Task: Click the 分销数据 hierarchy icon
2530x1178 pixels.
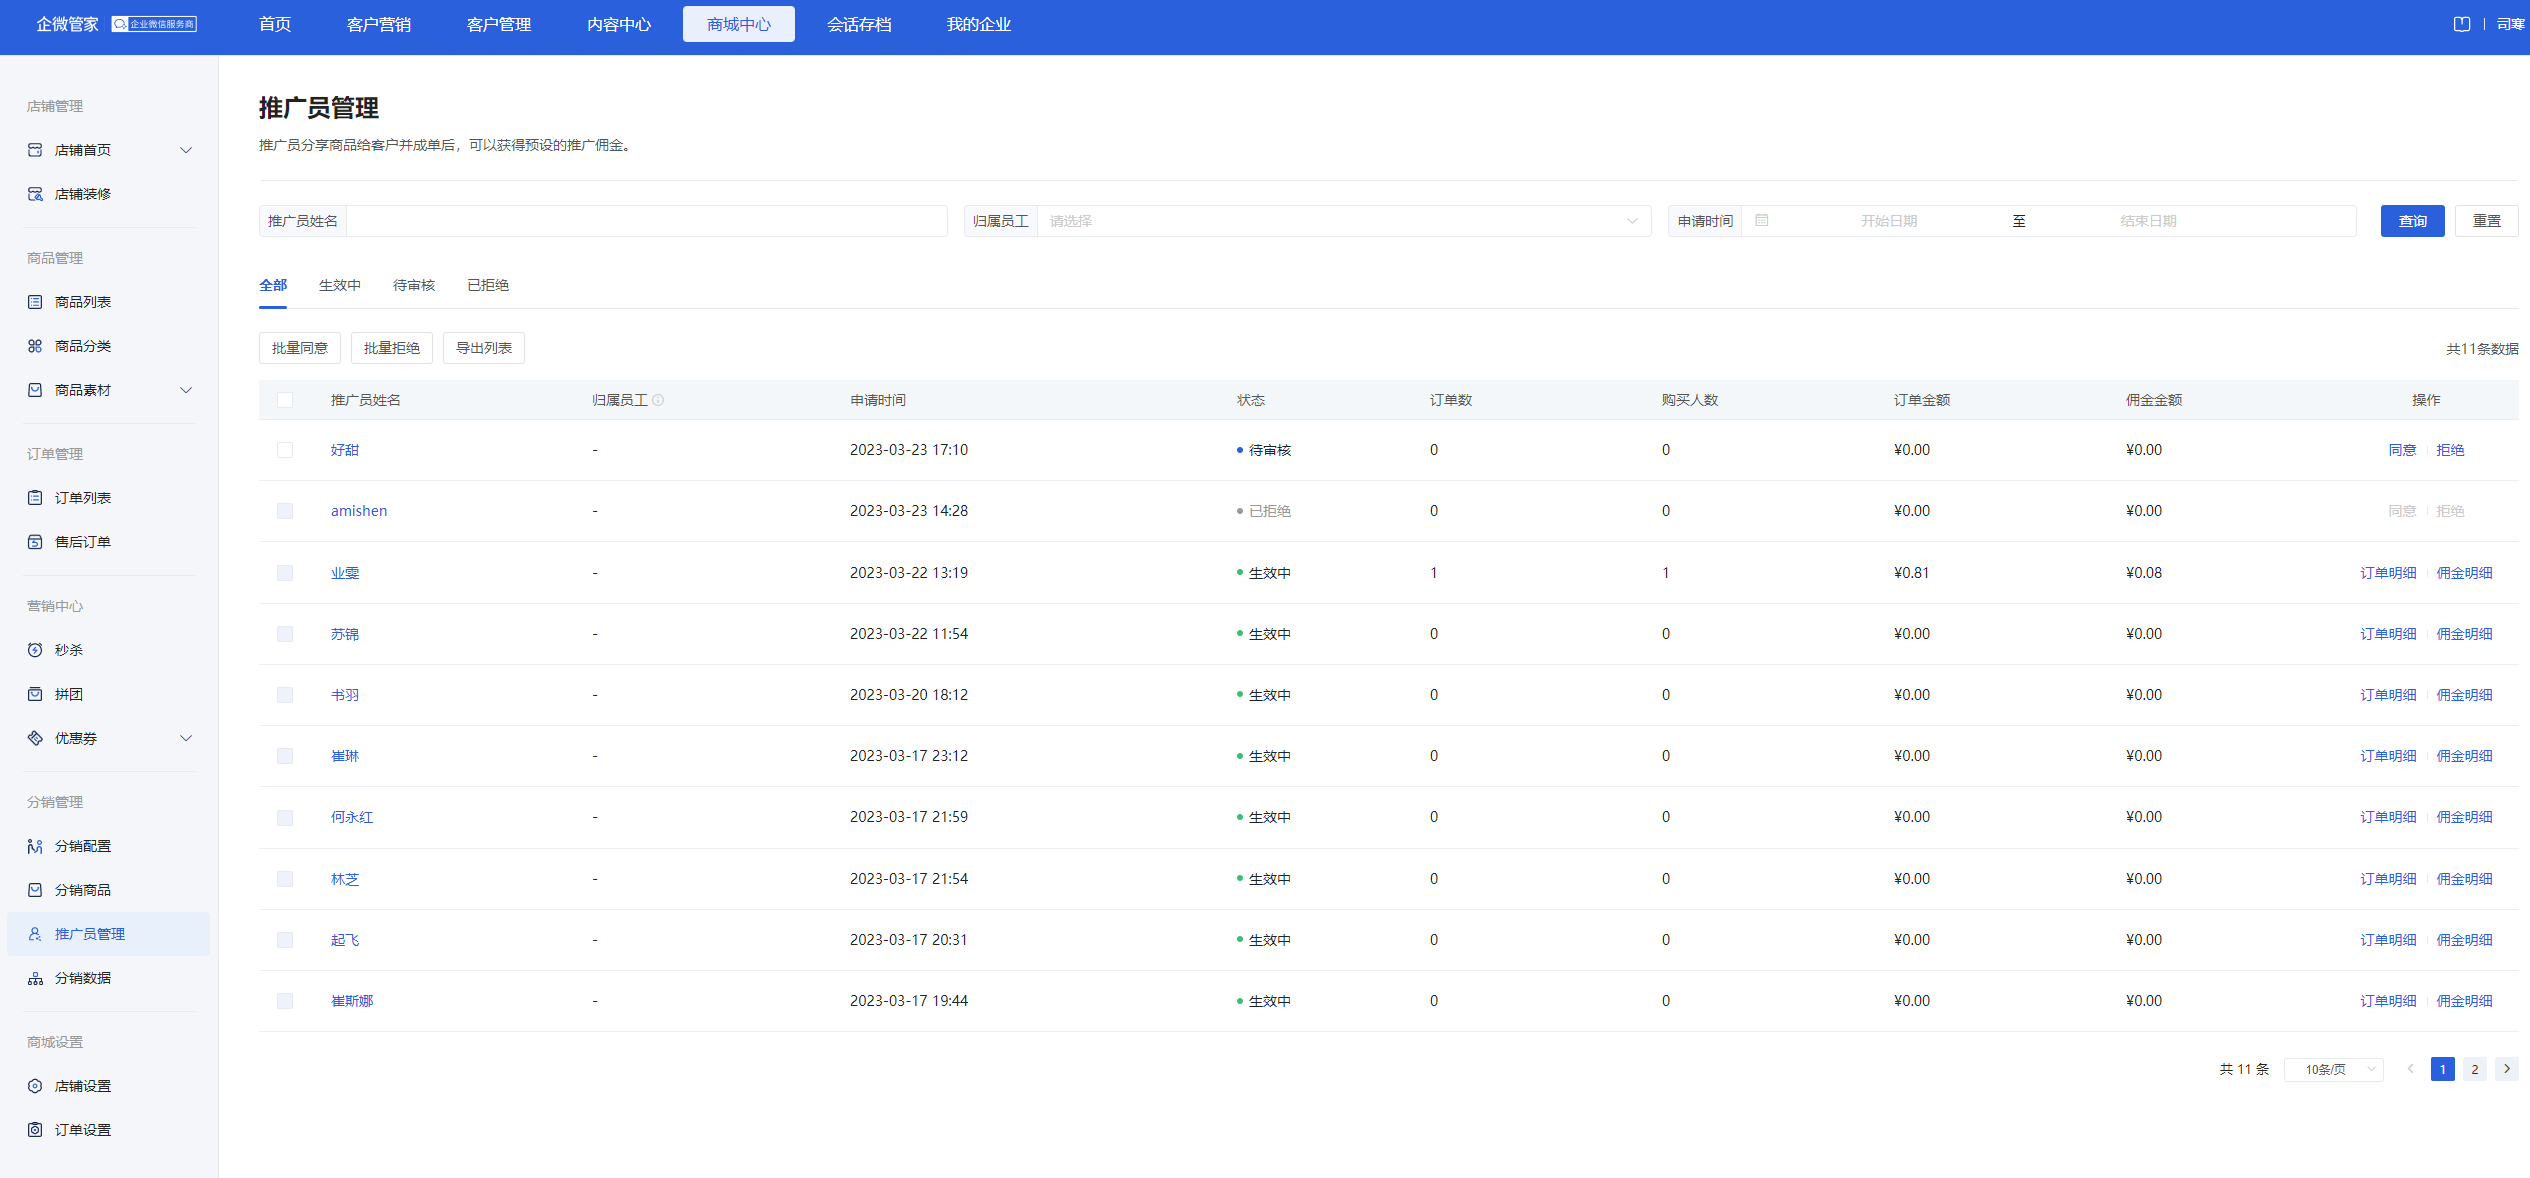Action: point(35,978)
